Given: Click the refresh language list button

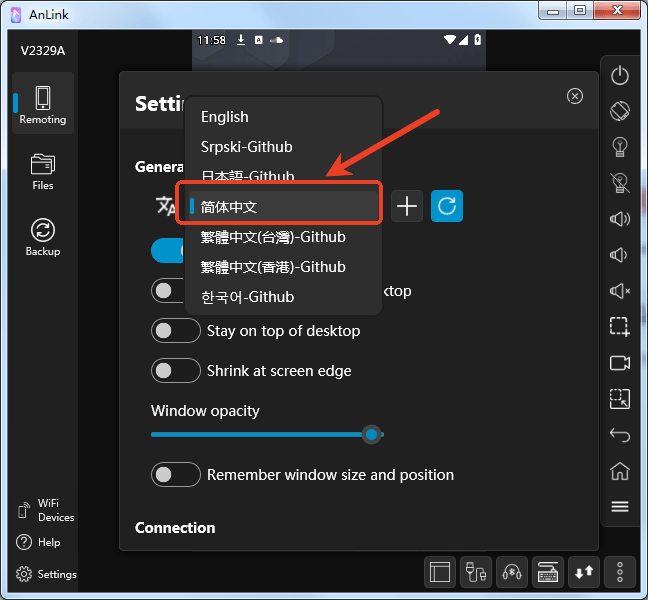Looking at the screenshot, I should pyautogui.click(x=447, y=207).
